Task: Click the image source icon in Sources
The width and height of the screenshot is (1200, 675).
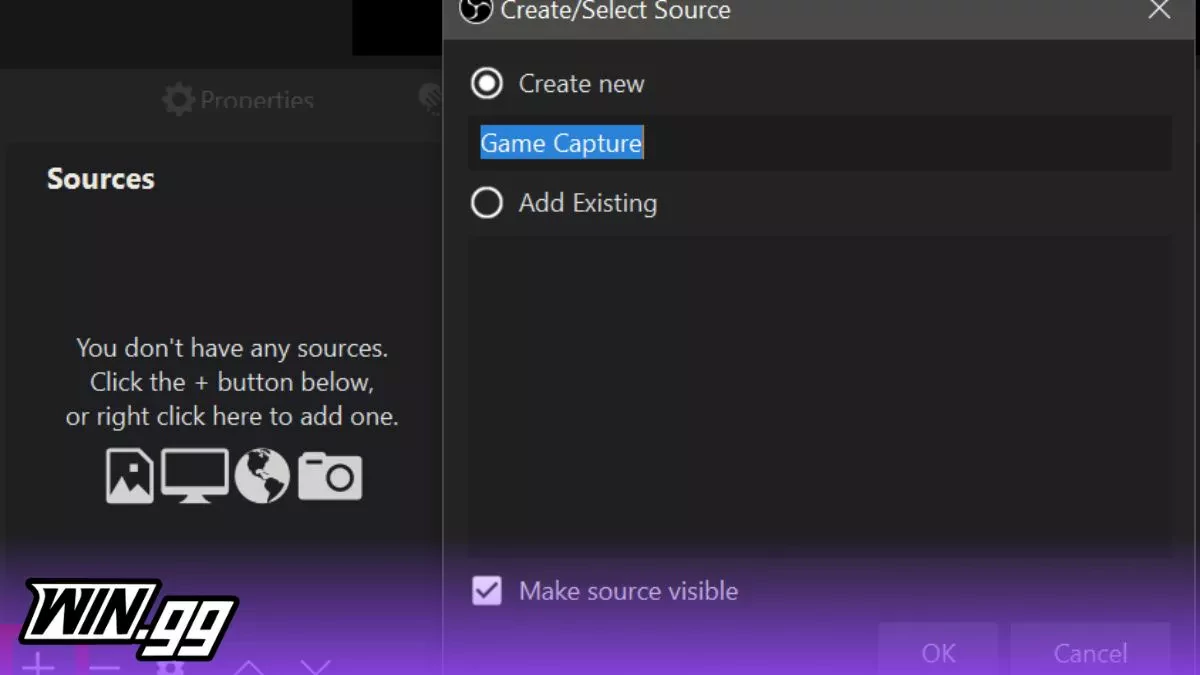Action: (x=130, y=476)
